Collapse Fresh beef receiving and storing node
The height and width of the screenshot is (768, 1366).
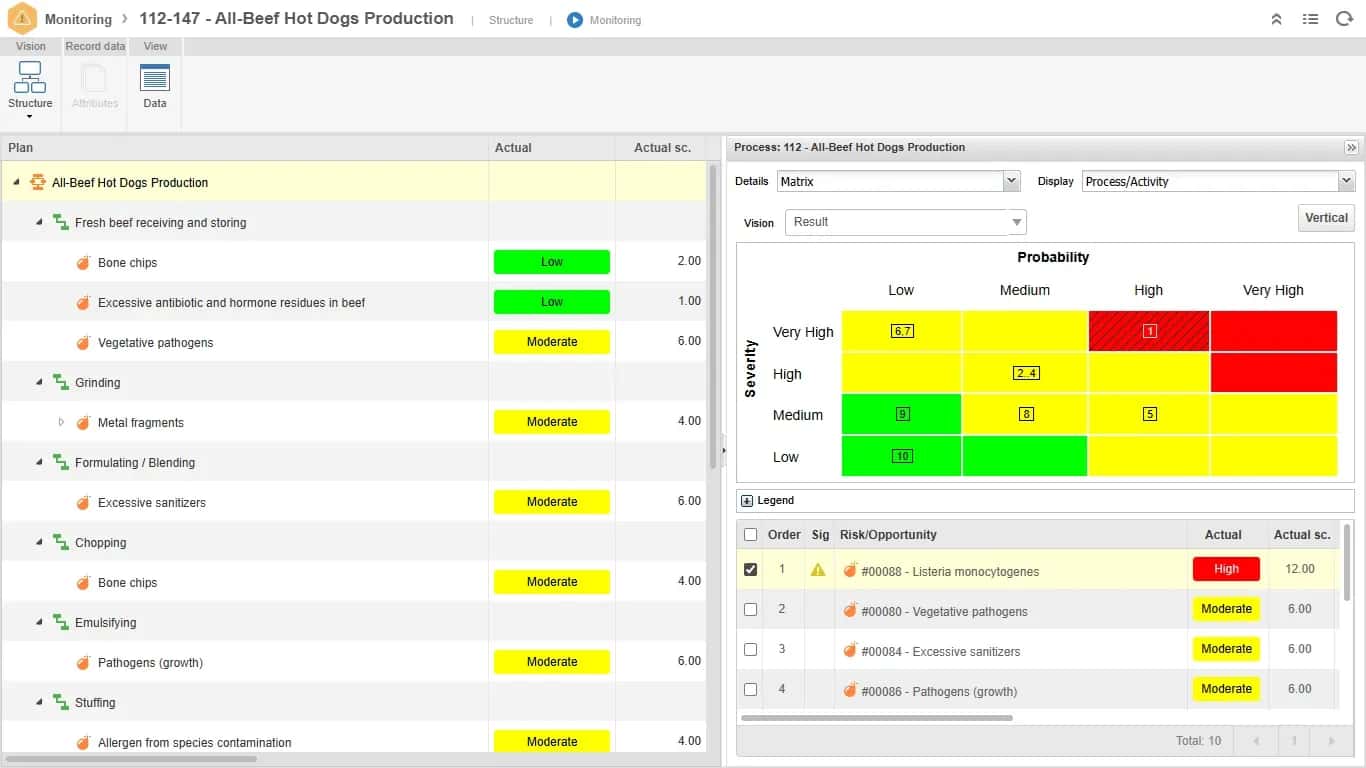(x=40, y=222)
